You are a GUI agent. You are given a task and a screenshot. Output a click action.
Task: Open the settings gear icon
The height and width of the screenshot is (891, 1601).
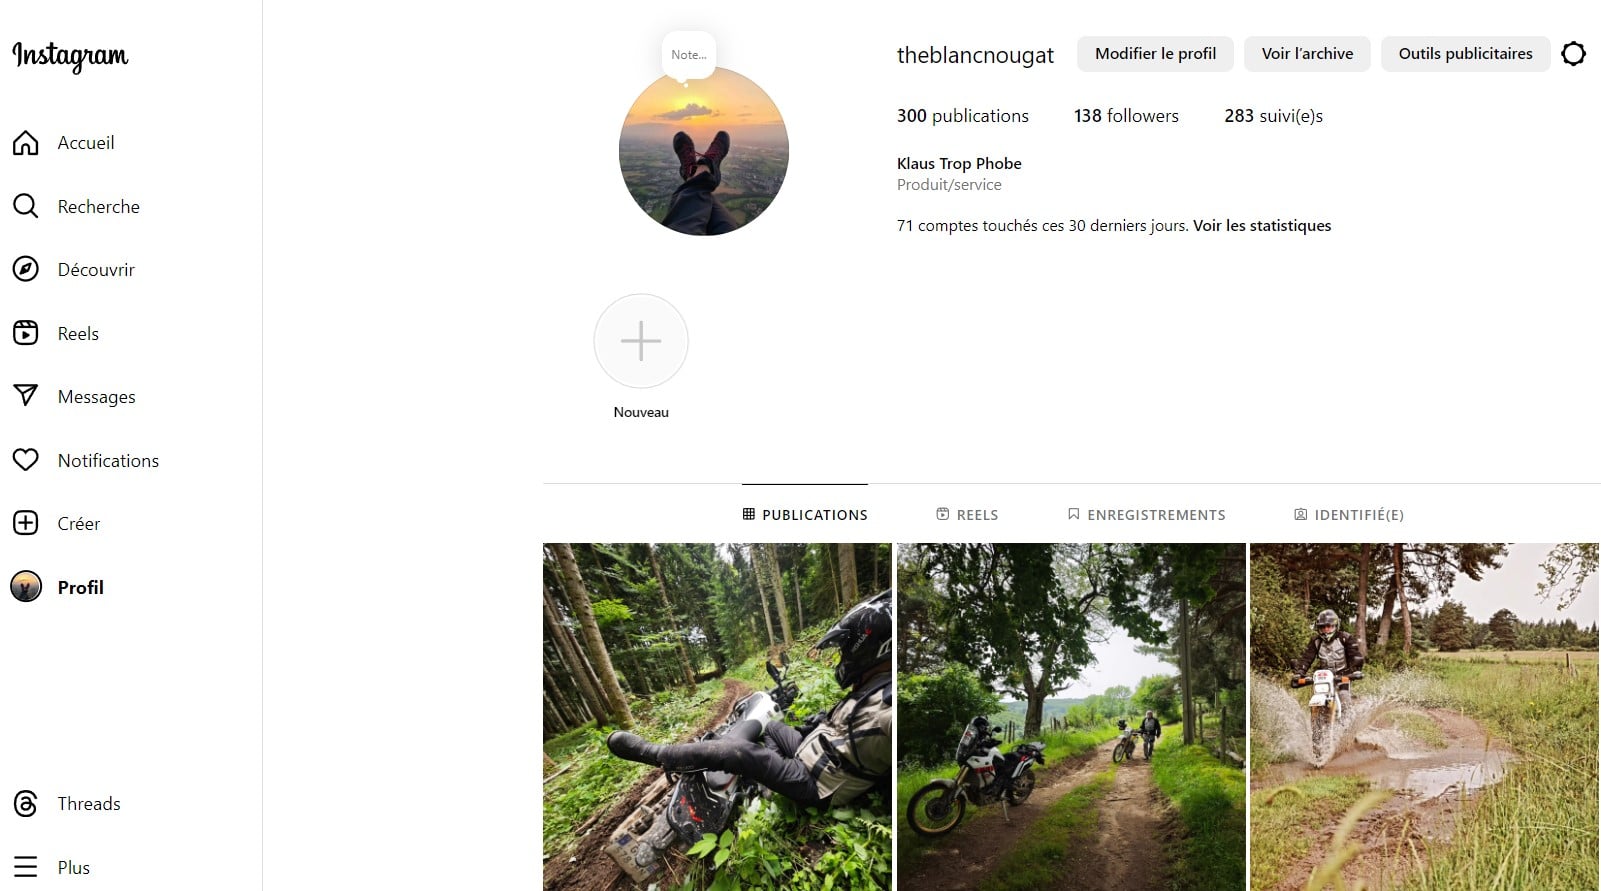(1573, 54)
